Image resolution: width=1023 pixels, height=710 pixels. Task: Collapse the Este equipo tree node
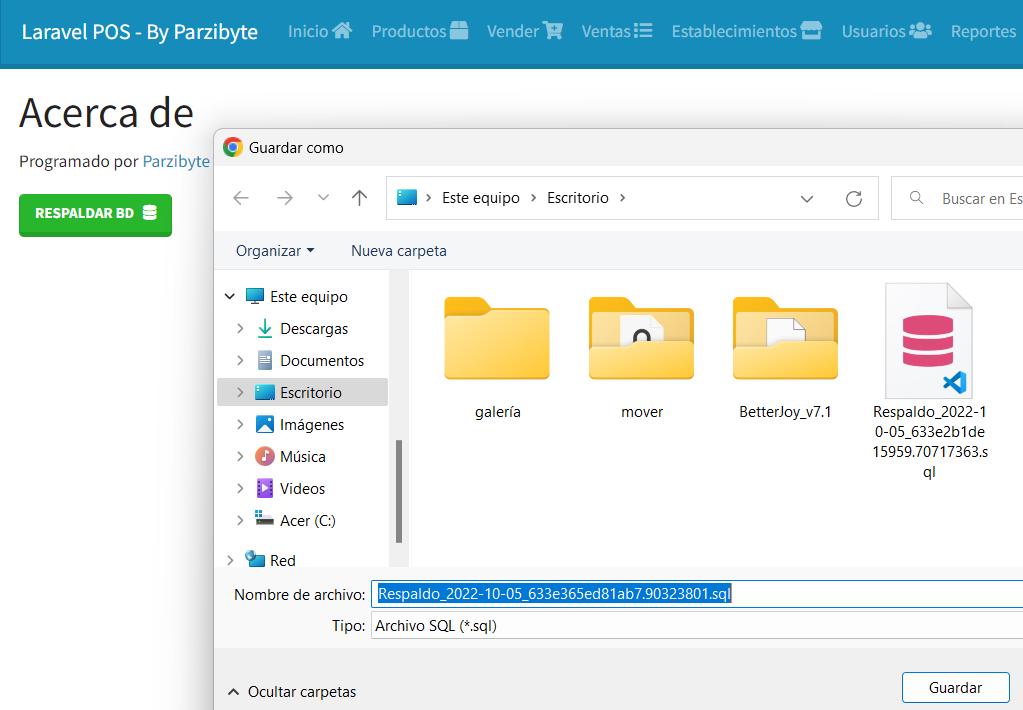coord(230,296)
